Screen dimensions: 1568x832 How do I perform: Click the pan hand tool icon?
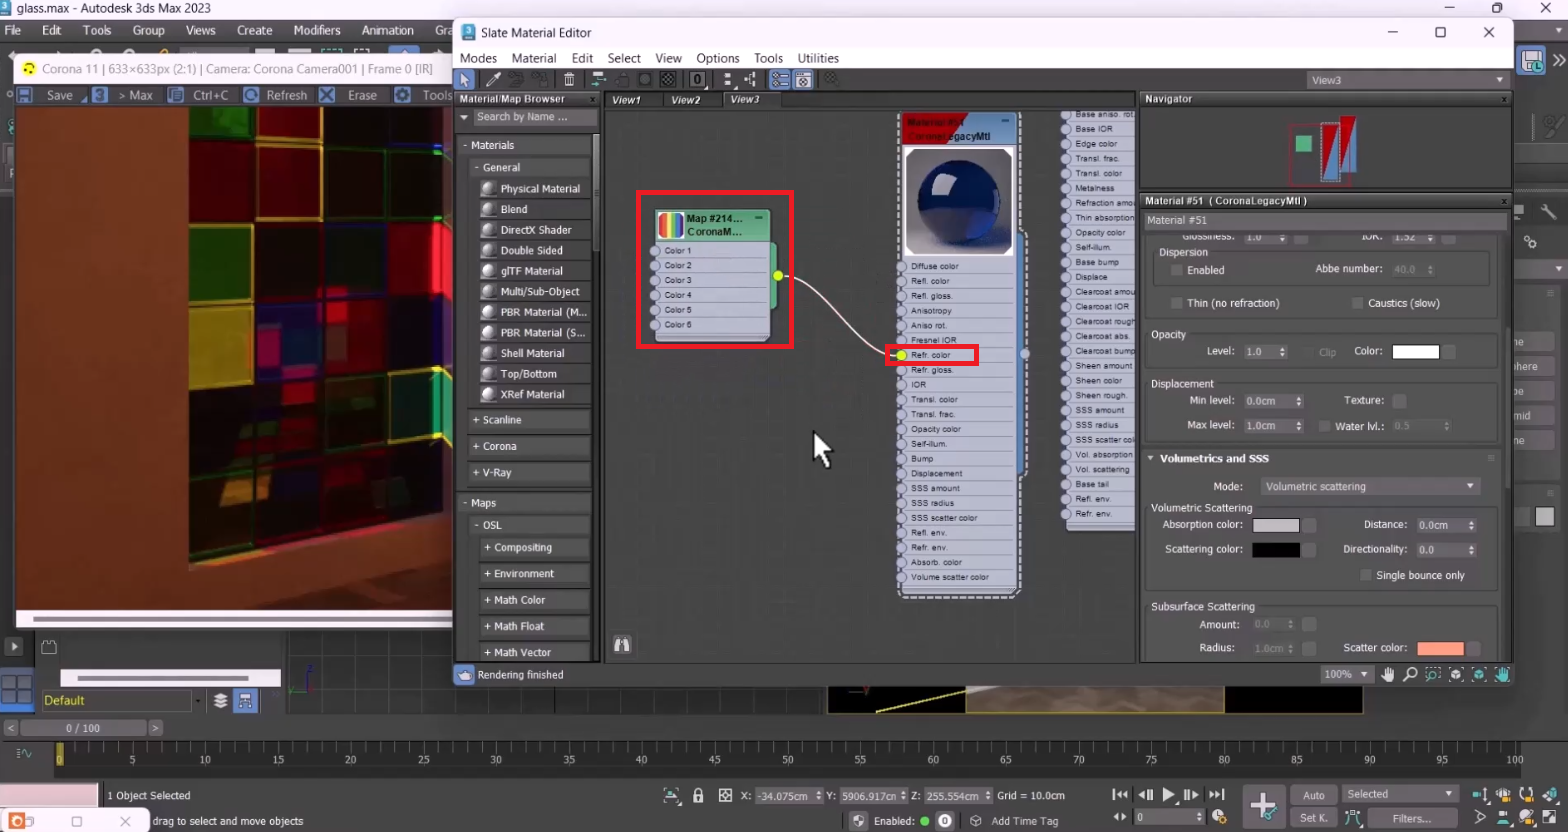point(1388,675)
